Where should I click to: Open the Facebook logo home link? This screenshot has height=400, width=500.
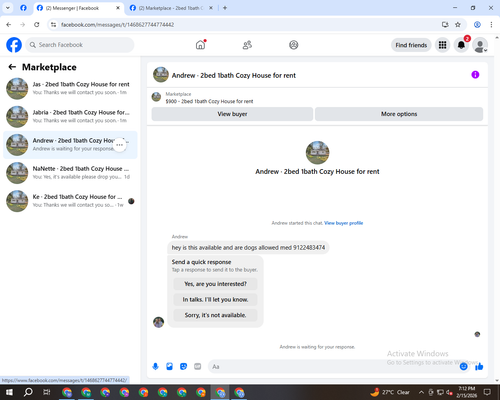pyautogui.click(x=14, y=45)
